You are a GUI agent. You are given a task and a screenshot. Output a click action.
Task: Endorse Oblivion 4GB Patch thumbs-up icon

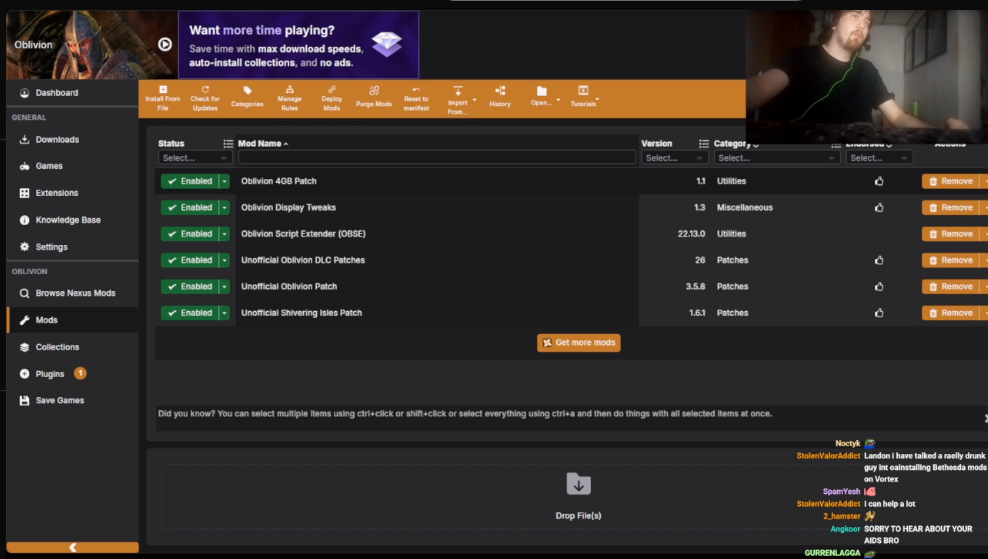tap(879, 182)
